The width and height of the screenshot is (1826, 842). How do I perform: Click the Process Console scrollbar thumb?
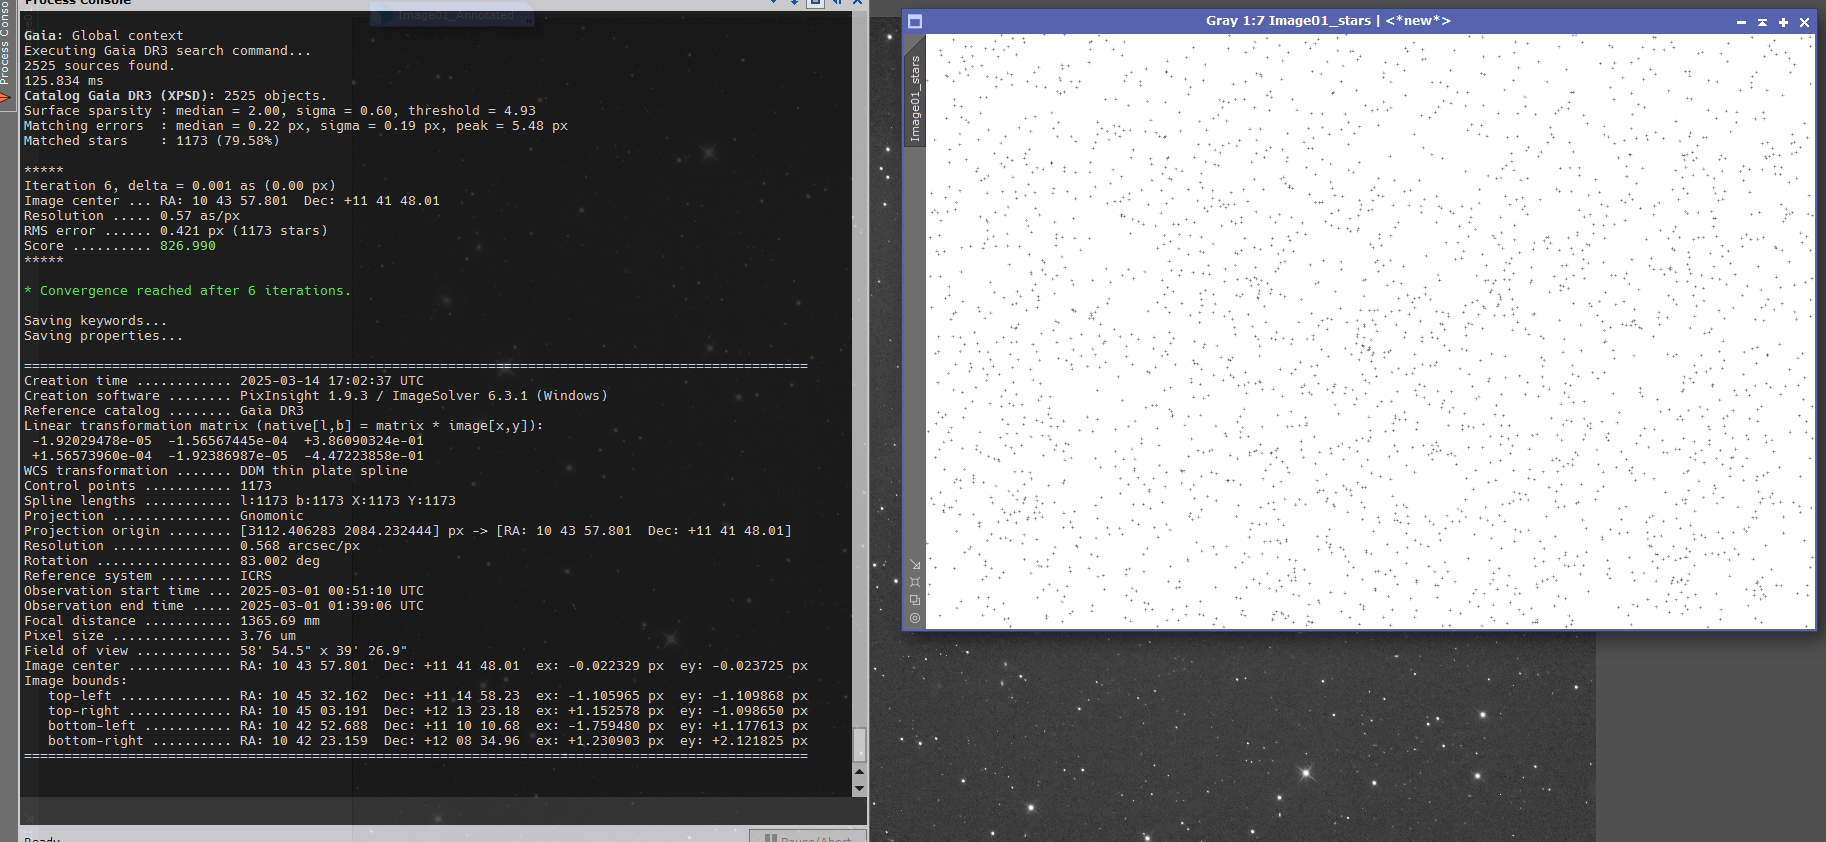(859, 744)
